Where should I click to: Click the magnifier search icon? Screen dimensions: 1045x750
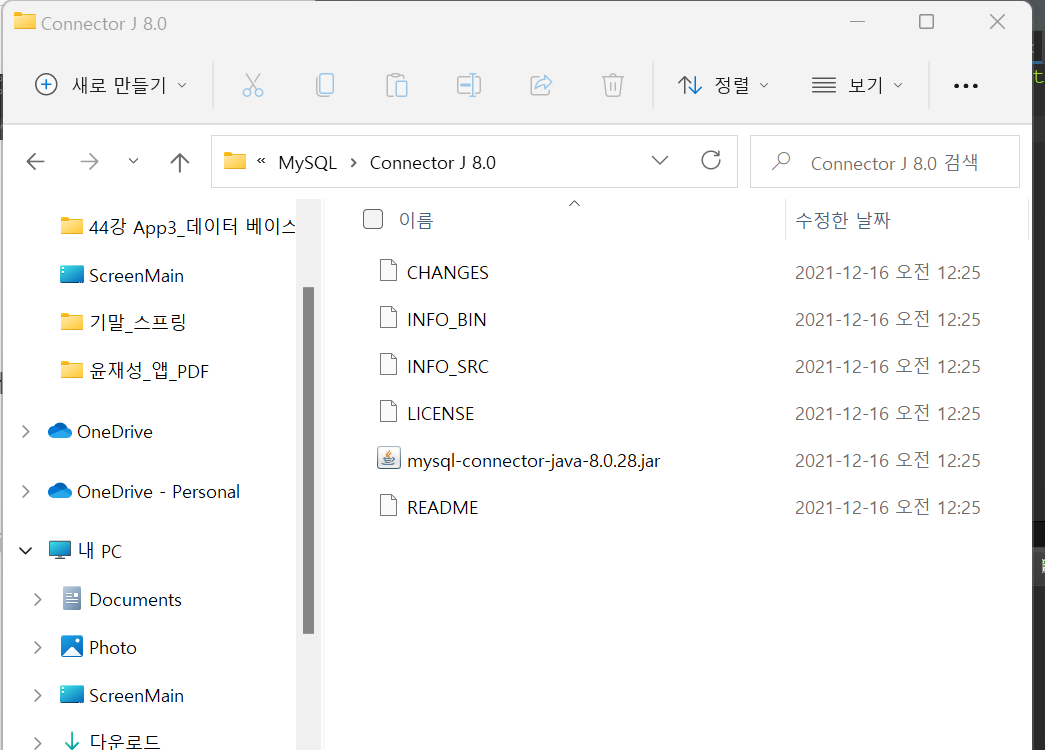coord(780,161)
